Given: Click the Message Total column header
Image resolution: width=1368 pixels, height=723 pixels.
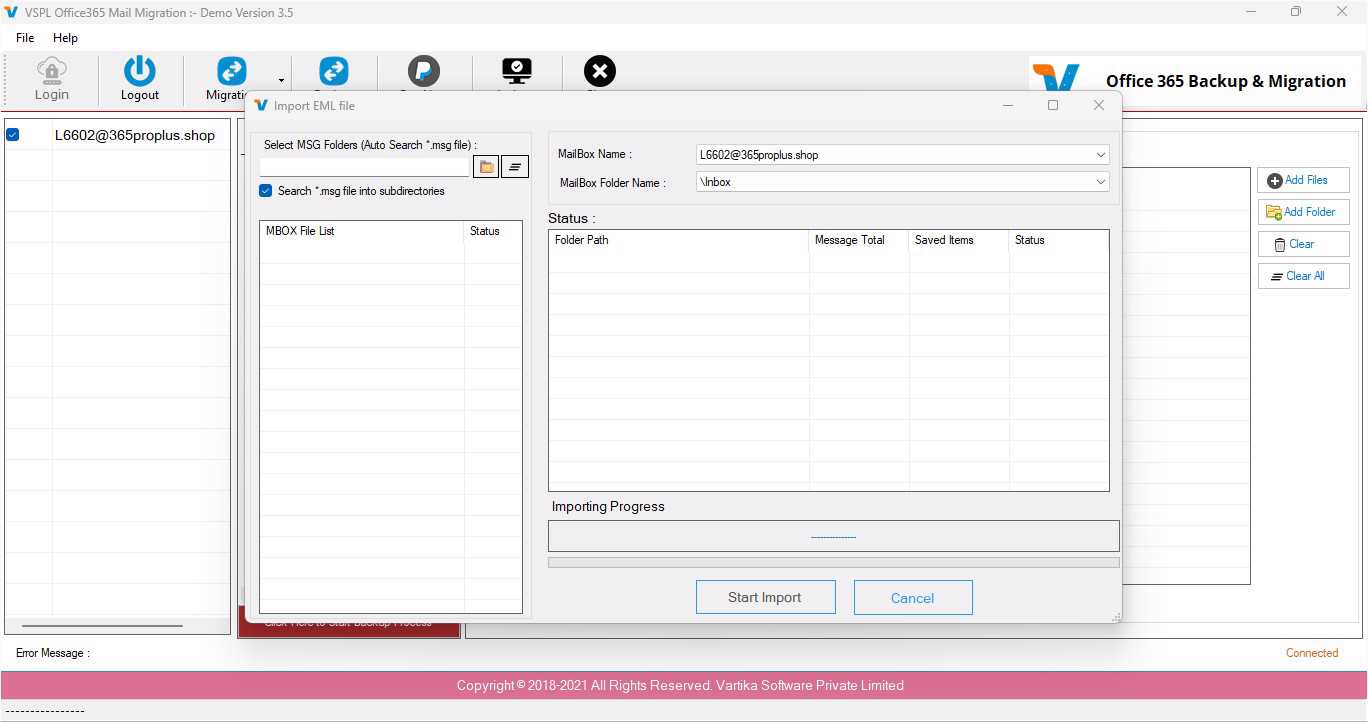Looking at the screenshot, I should coord(859,240).
